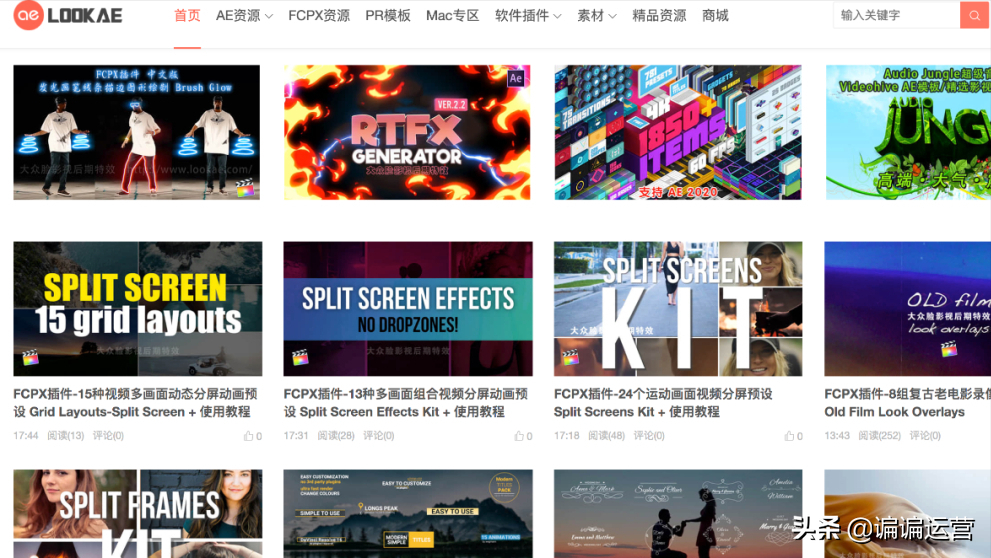Click 评论(0) under the Split Screen Effects post
Image resolution: width=991 pixels, height=558 pixels.
click(379, 435)
